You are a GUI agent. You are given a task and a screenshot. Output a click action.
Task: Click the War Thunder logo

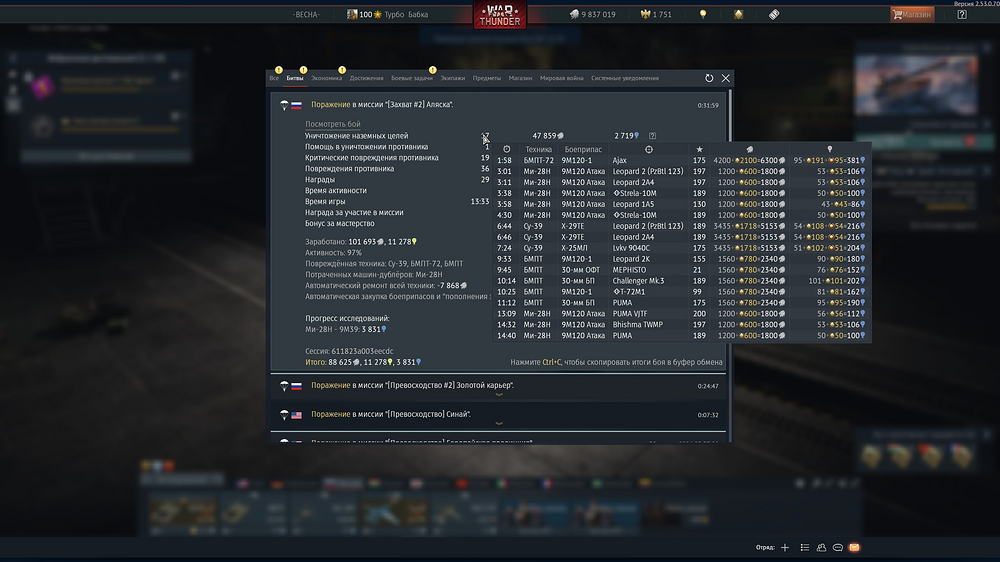click(499, 15)
